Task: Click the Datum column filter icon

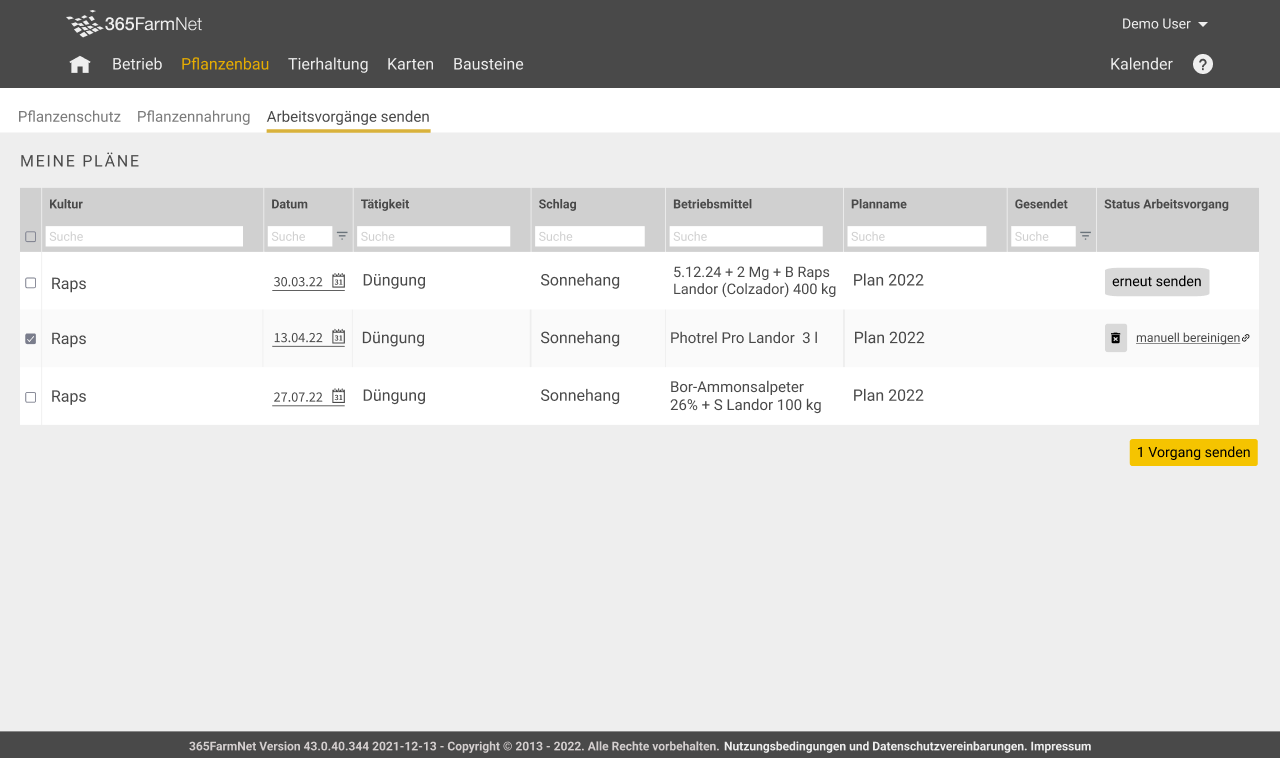Action: tap(342, 236)
